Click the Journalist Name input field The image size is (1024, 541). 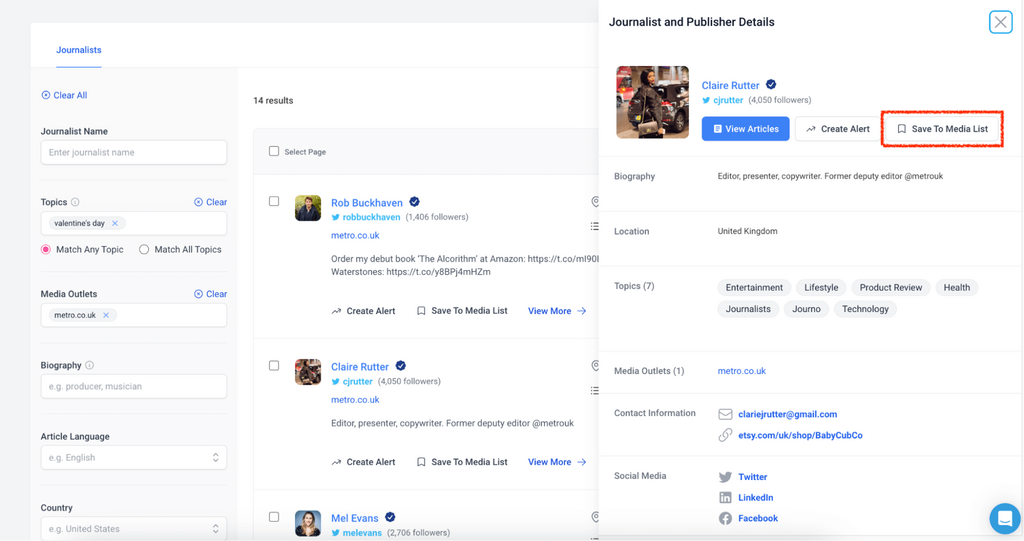pyautogui.click(x=134, y=152)
